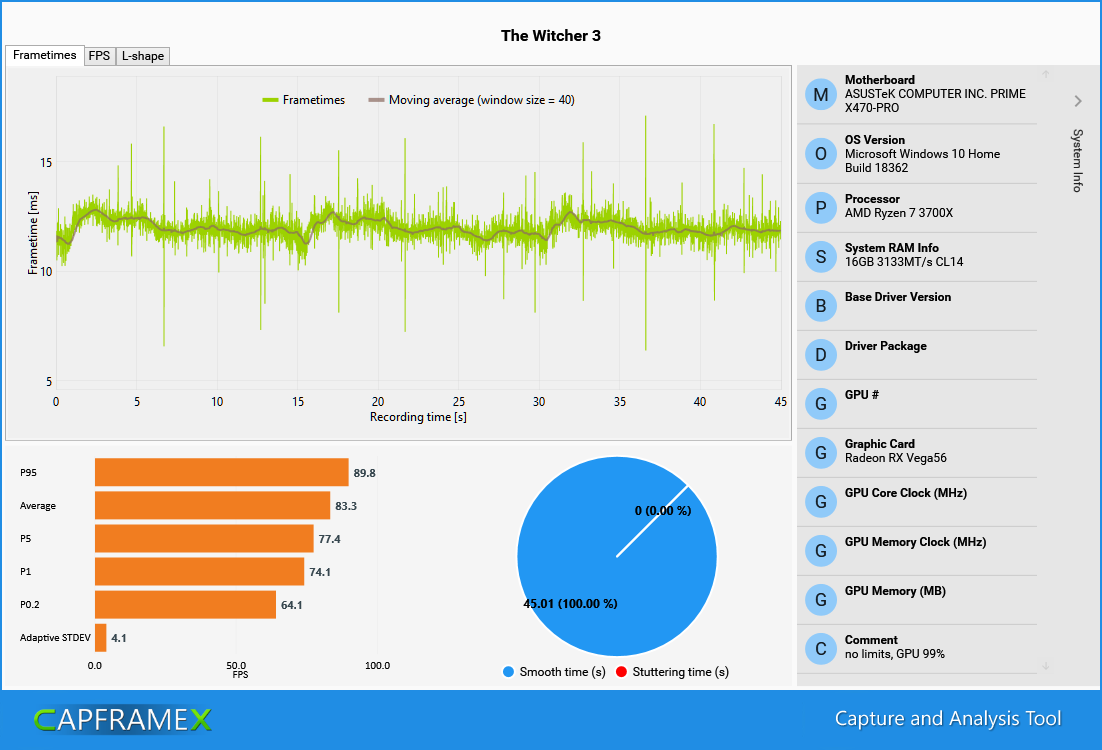Select the Processor info icon
Viewport: 1102px width, 750px height.
(820, 207)
